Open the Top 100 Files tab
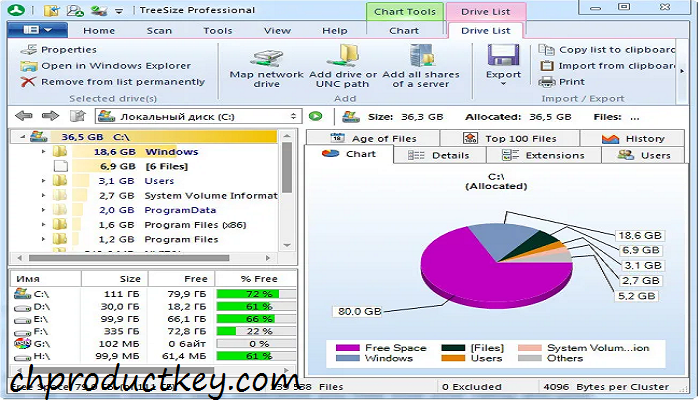The height and width of the screenshot is (400, 700). pos(510,138)
